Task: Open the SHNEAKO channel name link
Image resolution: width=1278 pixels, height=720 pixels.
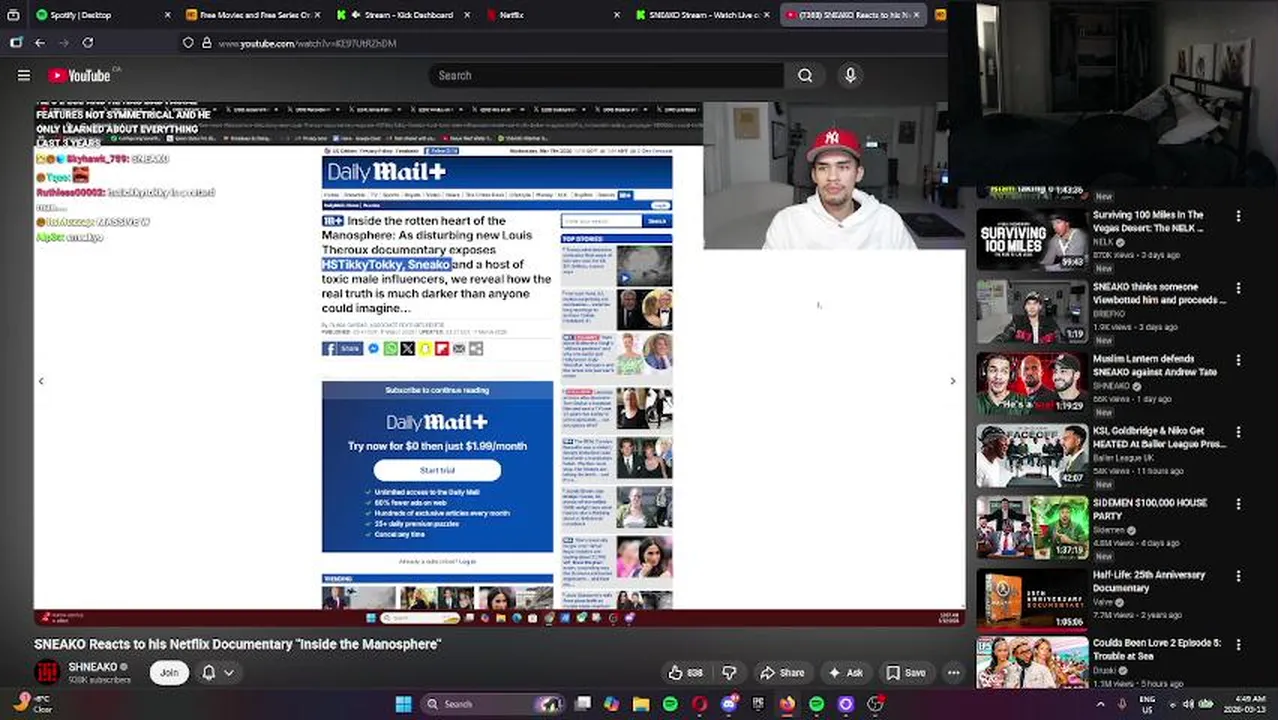Action: [93, 667]
